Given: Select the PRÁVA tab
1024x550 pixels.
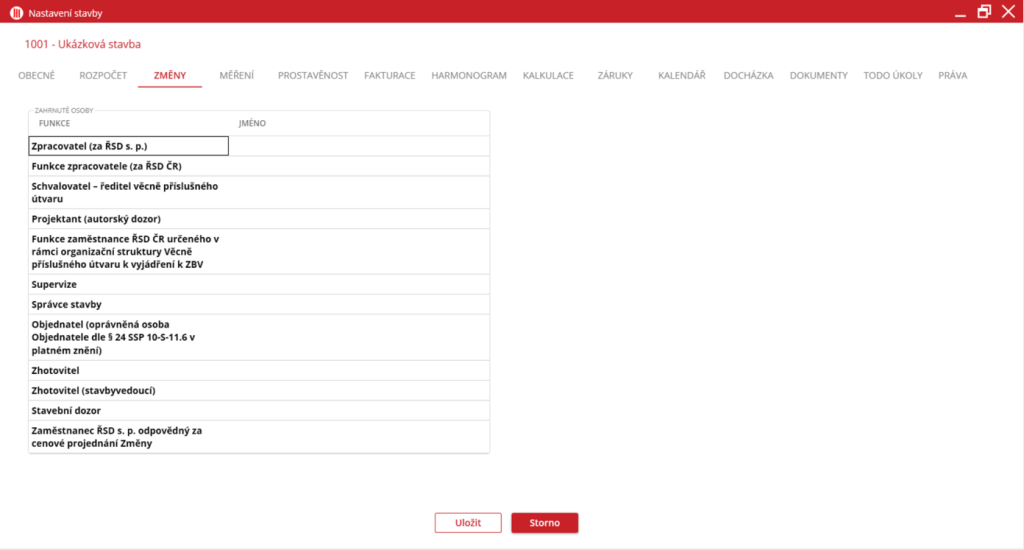Looking at the screenshot, I should click(952, 75).
